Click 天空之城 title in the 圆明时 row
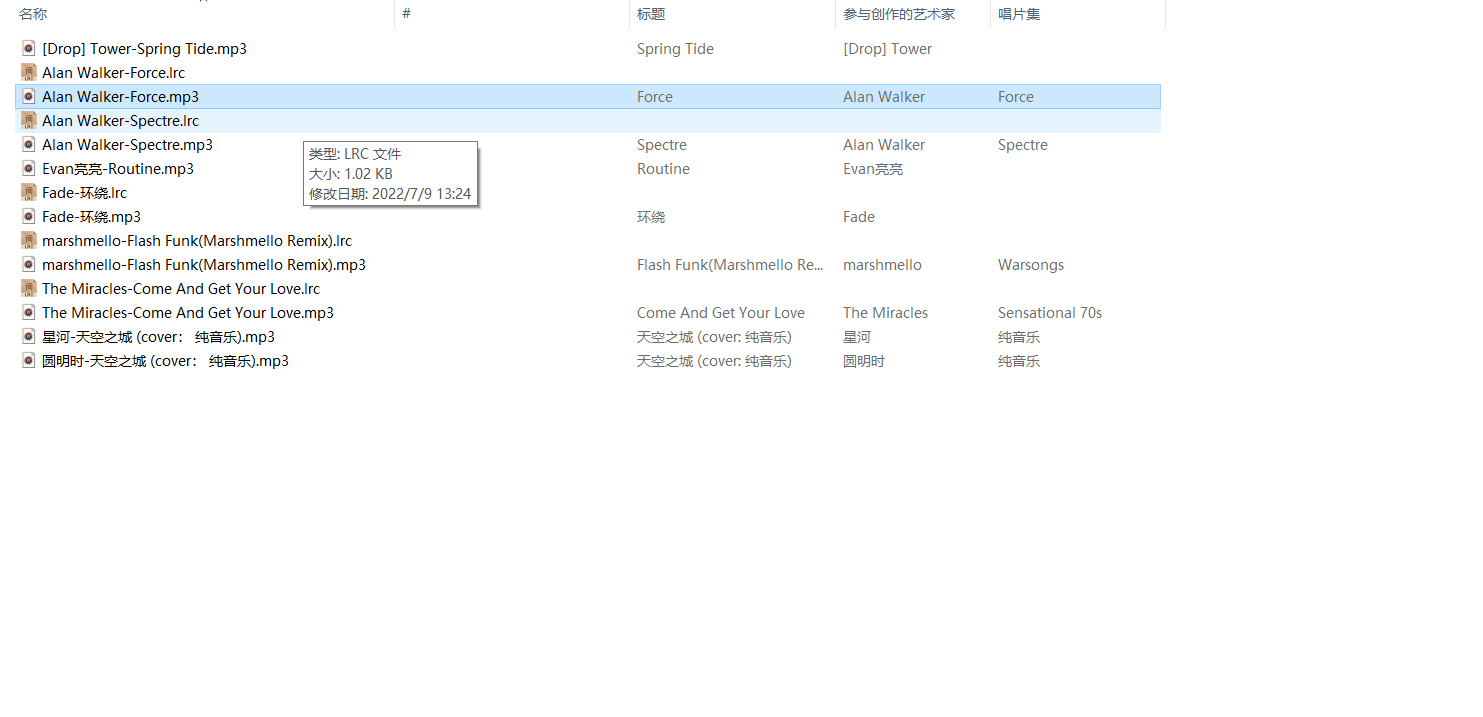This screenshot has height=717, width=1483. tap(714, 360)
